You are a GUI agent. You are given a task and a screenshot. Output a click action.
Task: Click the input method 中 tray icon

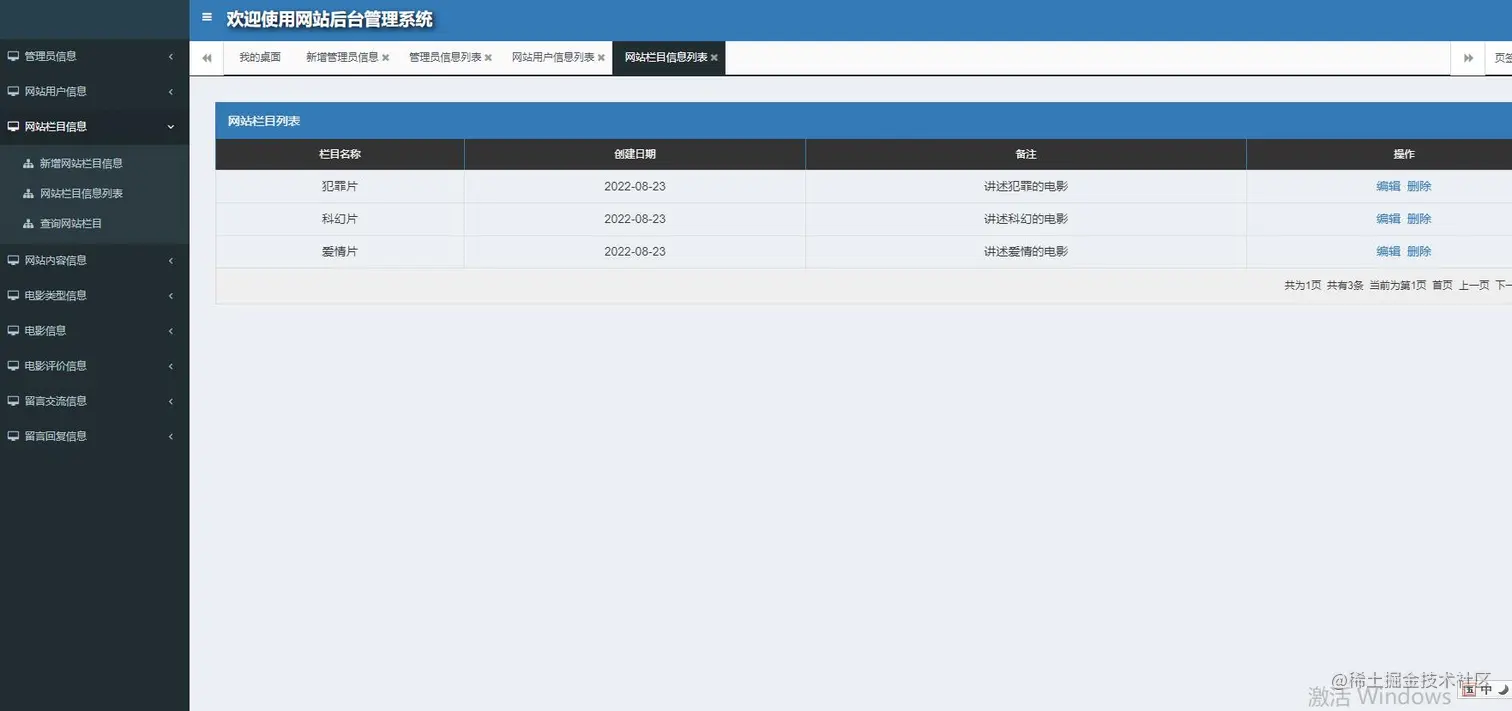tap(1486, 689)
